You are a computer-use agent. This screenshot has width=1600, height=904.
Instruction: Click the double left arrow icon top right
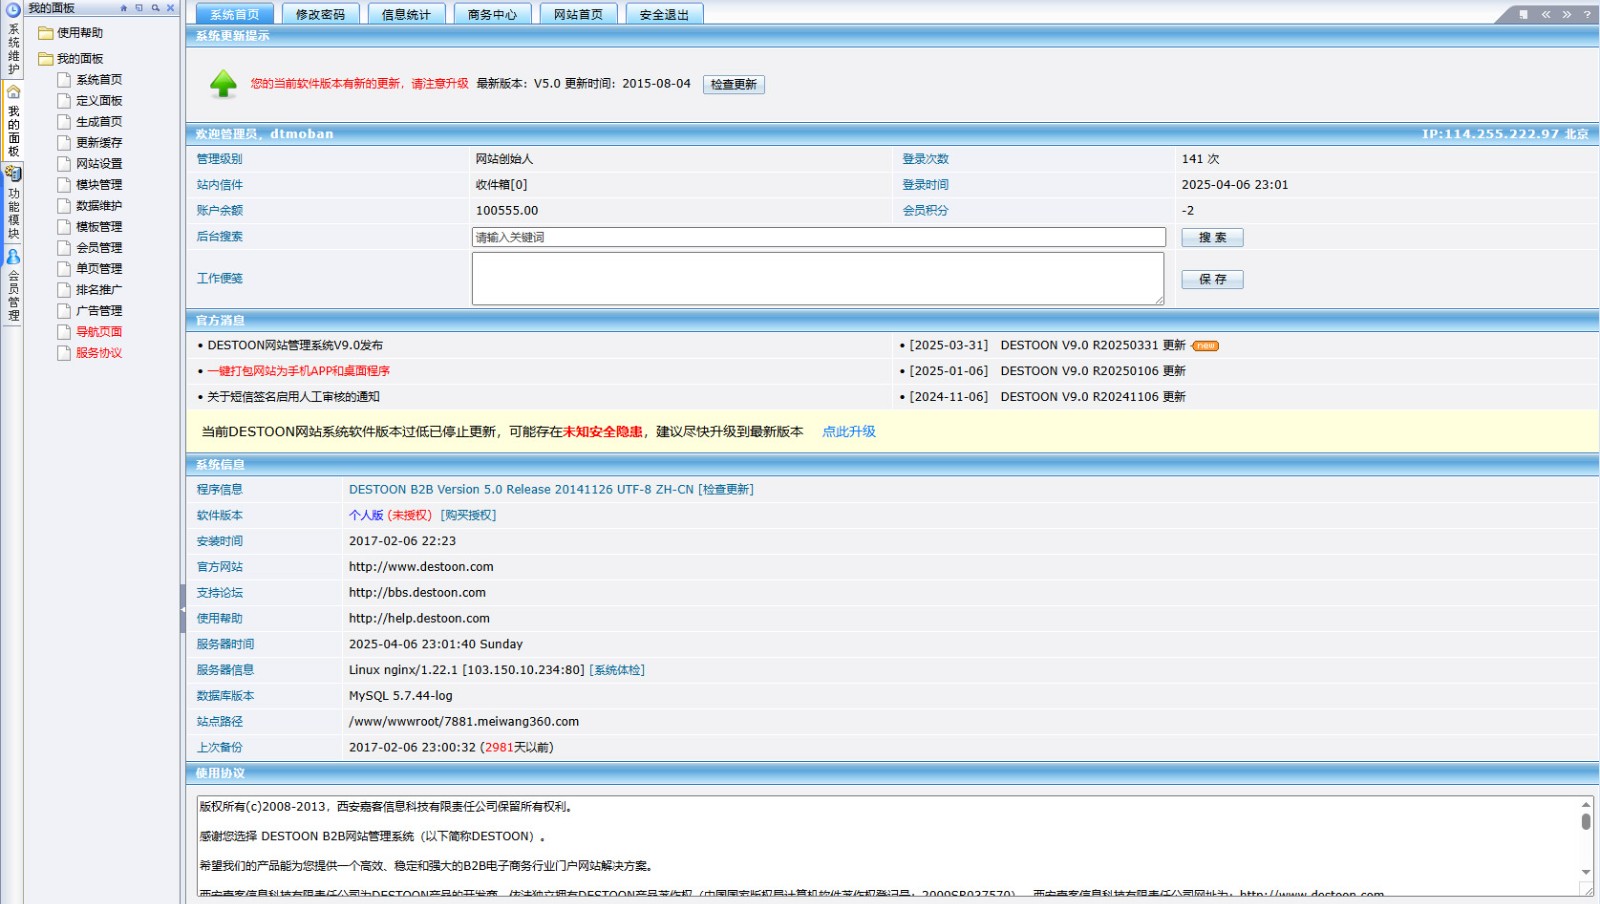tap(1546, 14)
